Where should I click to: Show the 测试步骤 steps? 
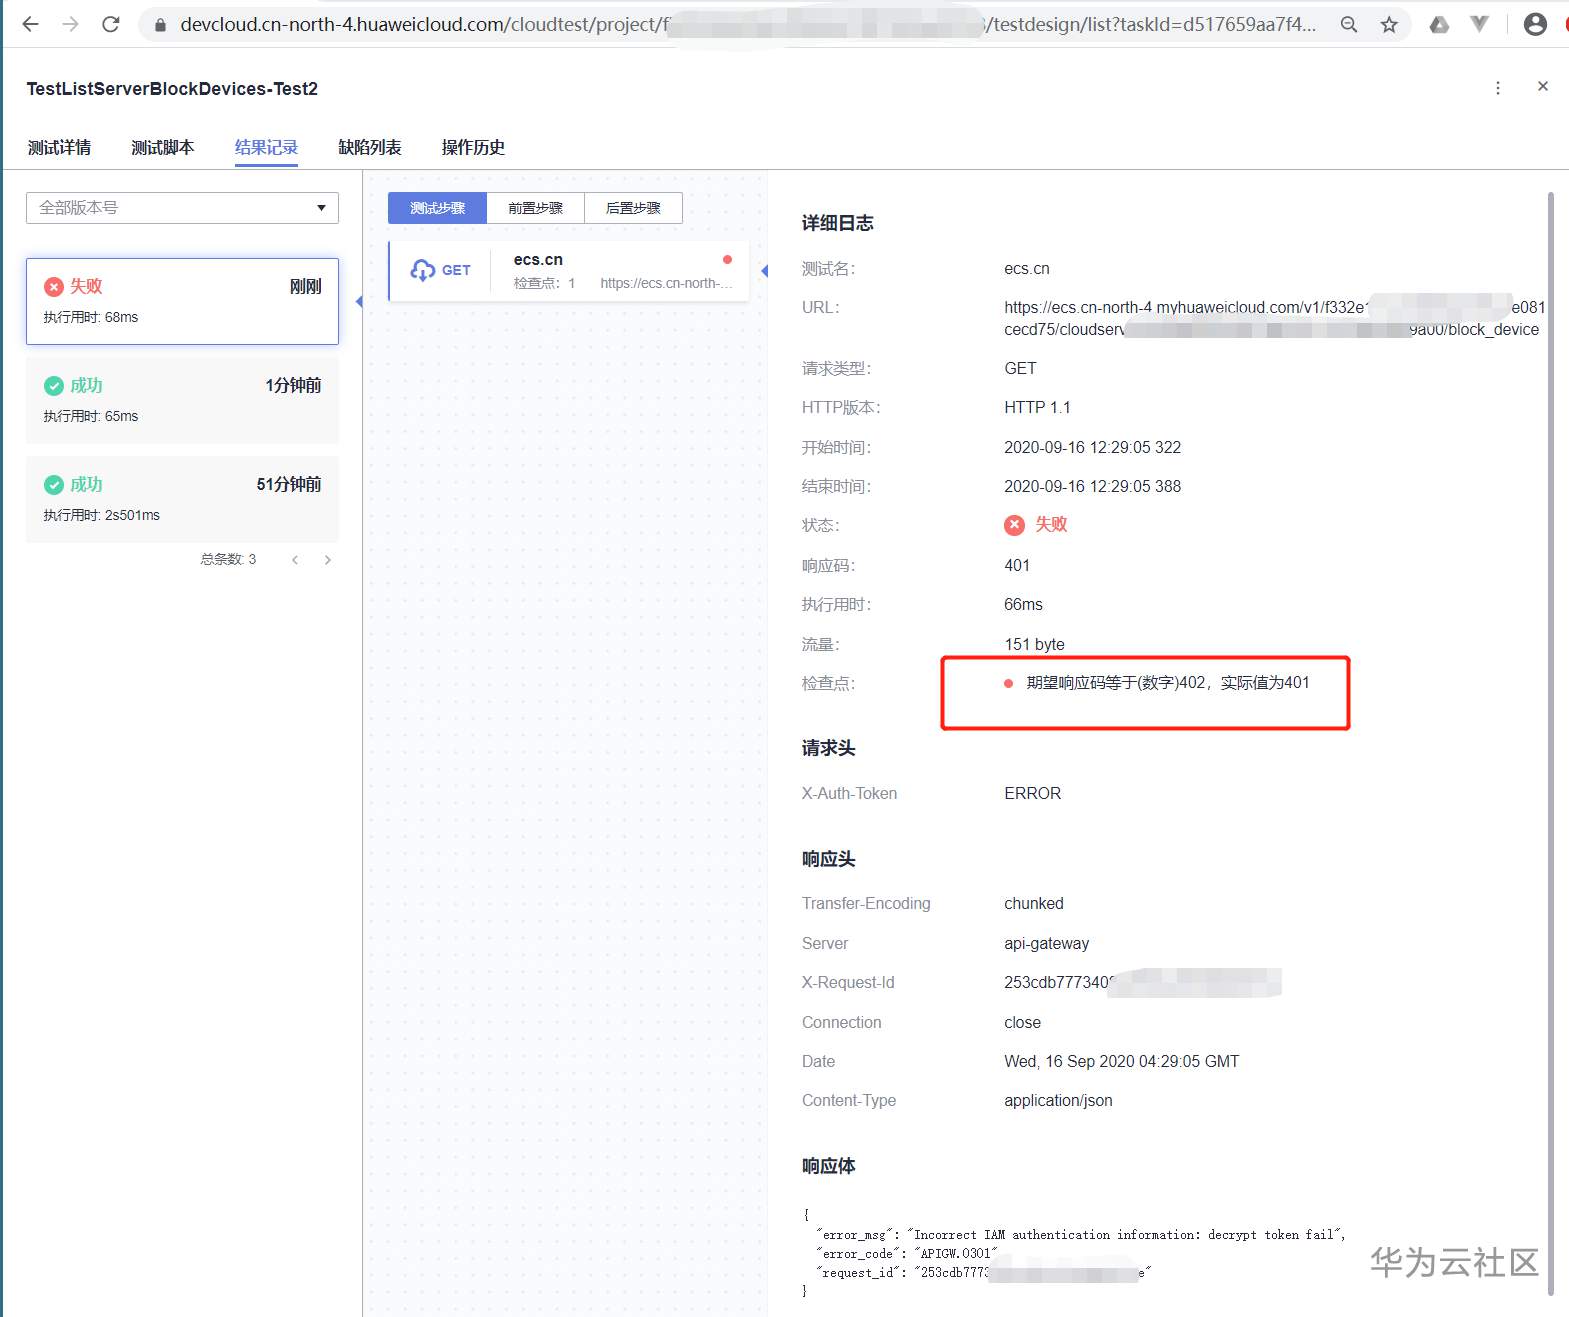point(437,208)
